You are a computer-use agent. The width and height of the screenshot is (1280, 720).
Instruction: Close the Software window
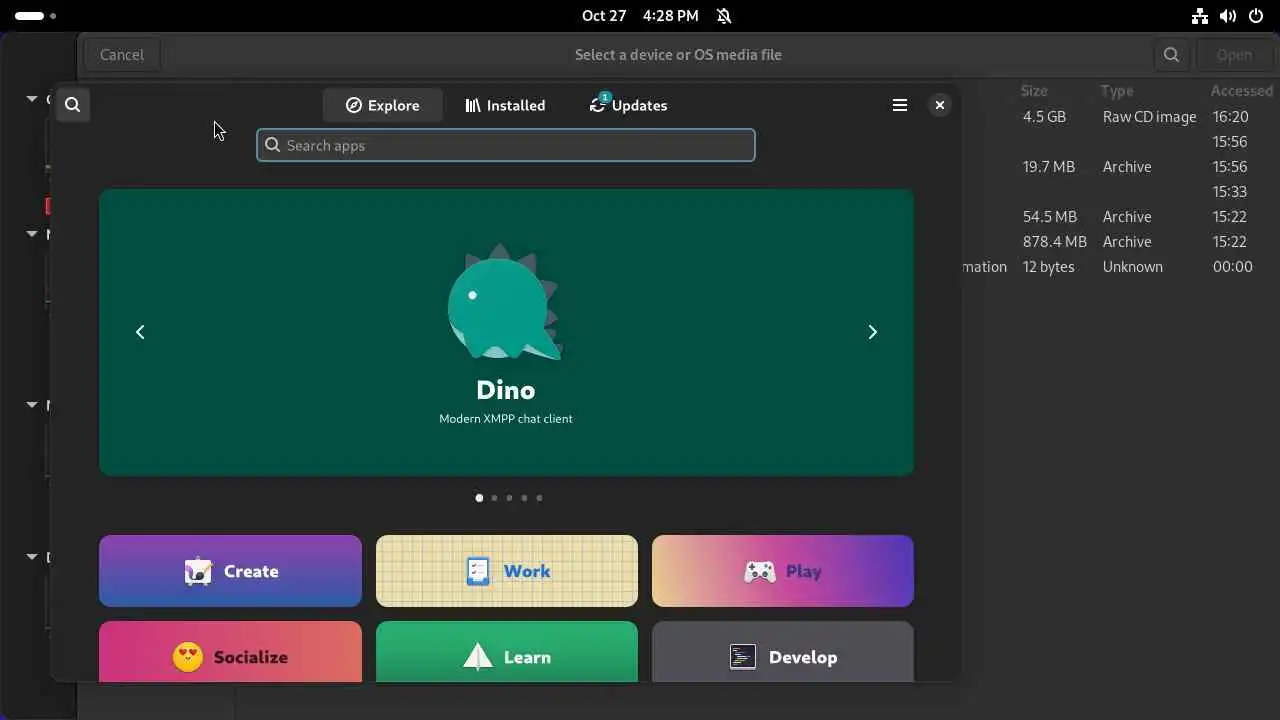[939, 105]
